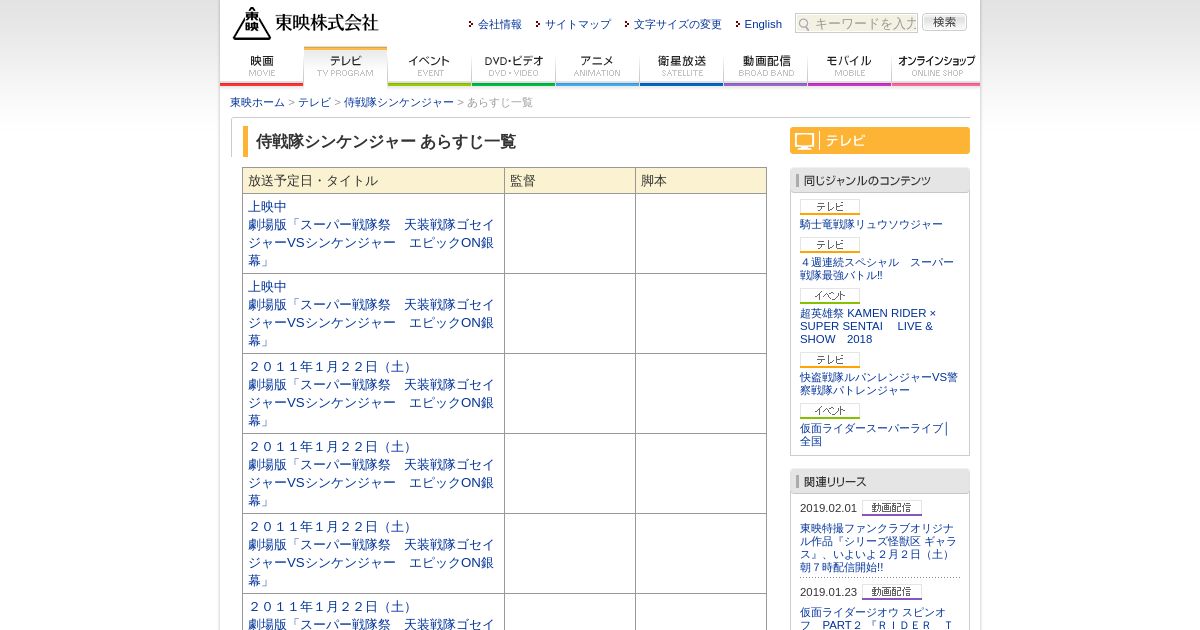1200x630 pixels.
Task: Open 仮面ライダースーパーライブ│全国 link
Action: (x=874, y=434)
